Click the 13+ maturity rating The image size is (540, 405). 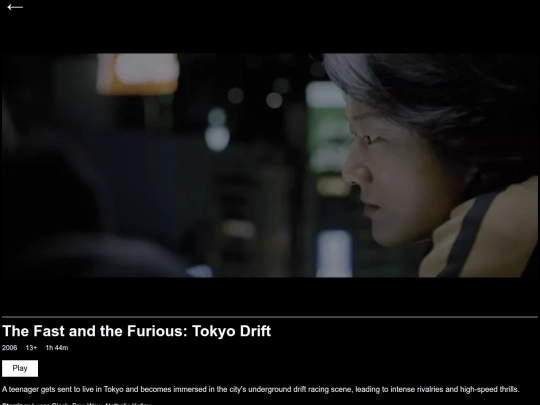coord(31,348)
